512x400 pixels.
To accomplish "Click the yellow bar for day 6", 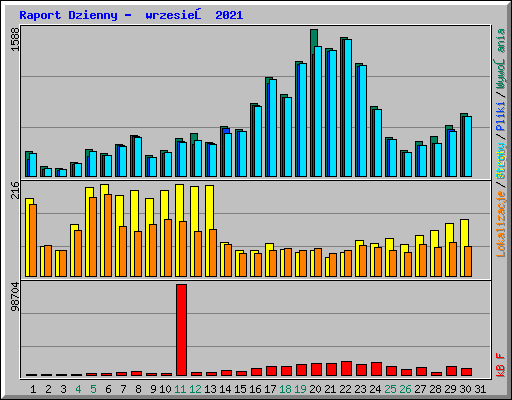I will (x=104, y=230).
